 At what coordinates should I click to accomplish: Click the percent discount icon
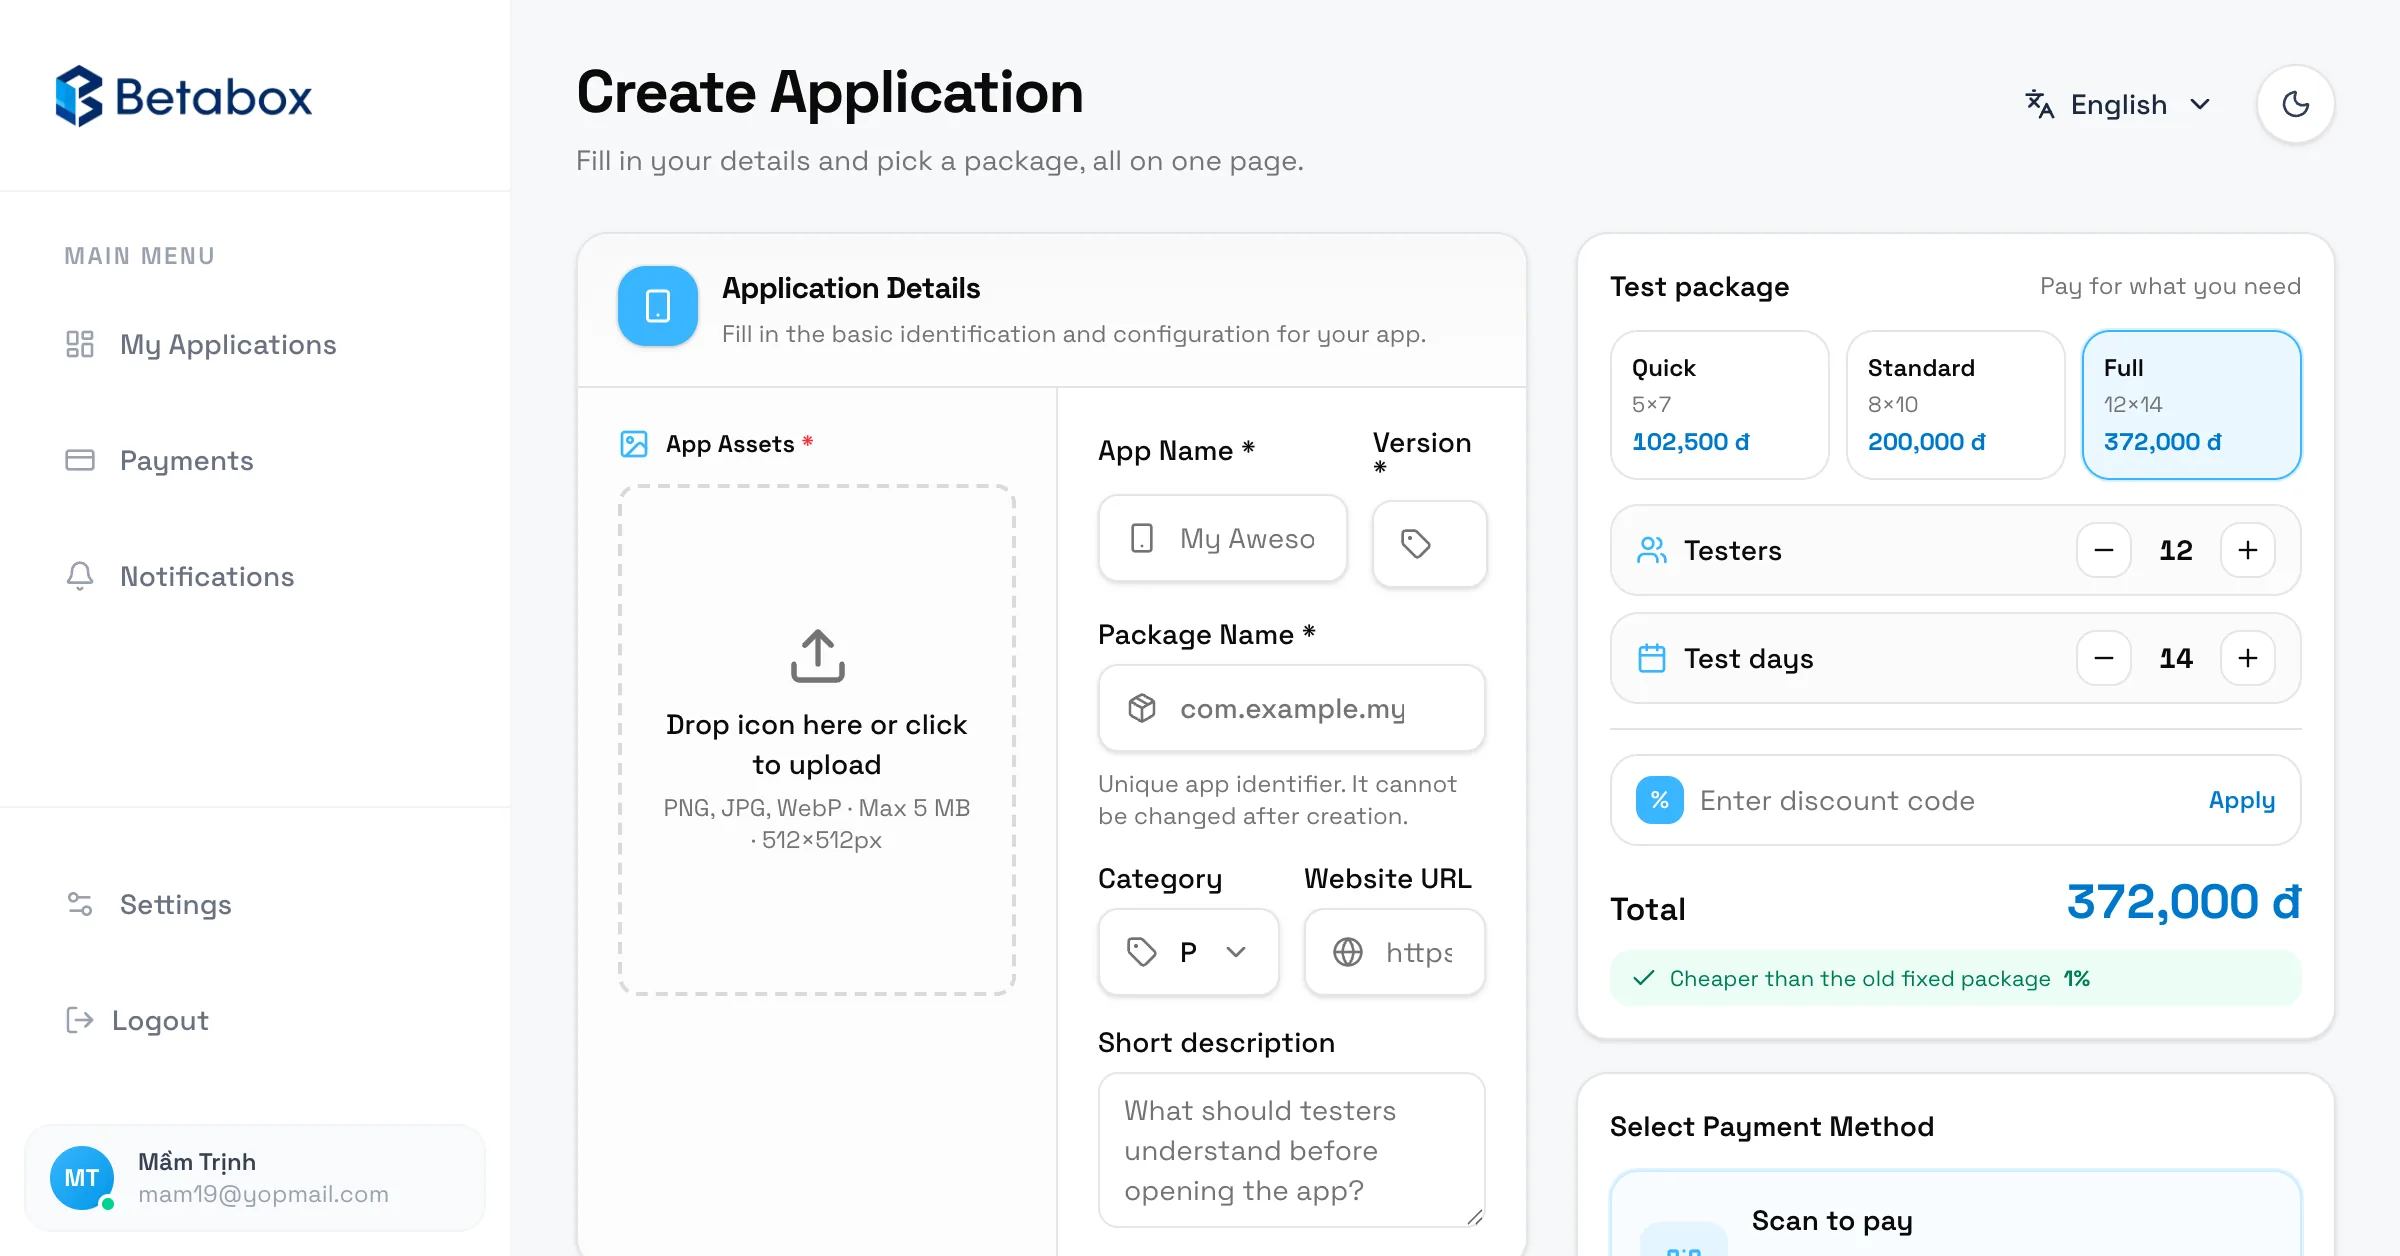[x=1660, y=800]
